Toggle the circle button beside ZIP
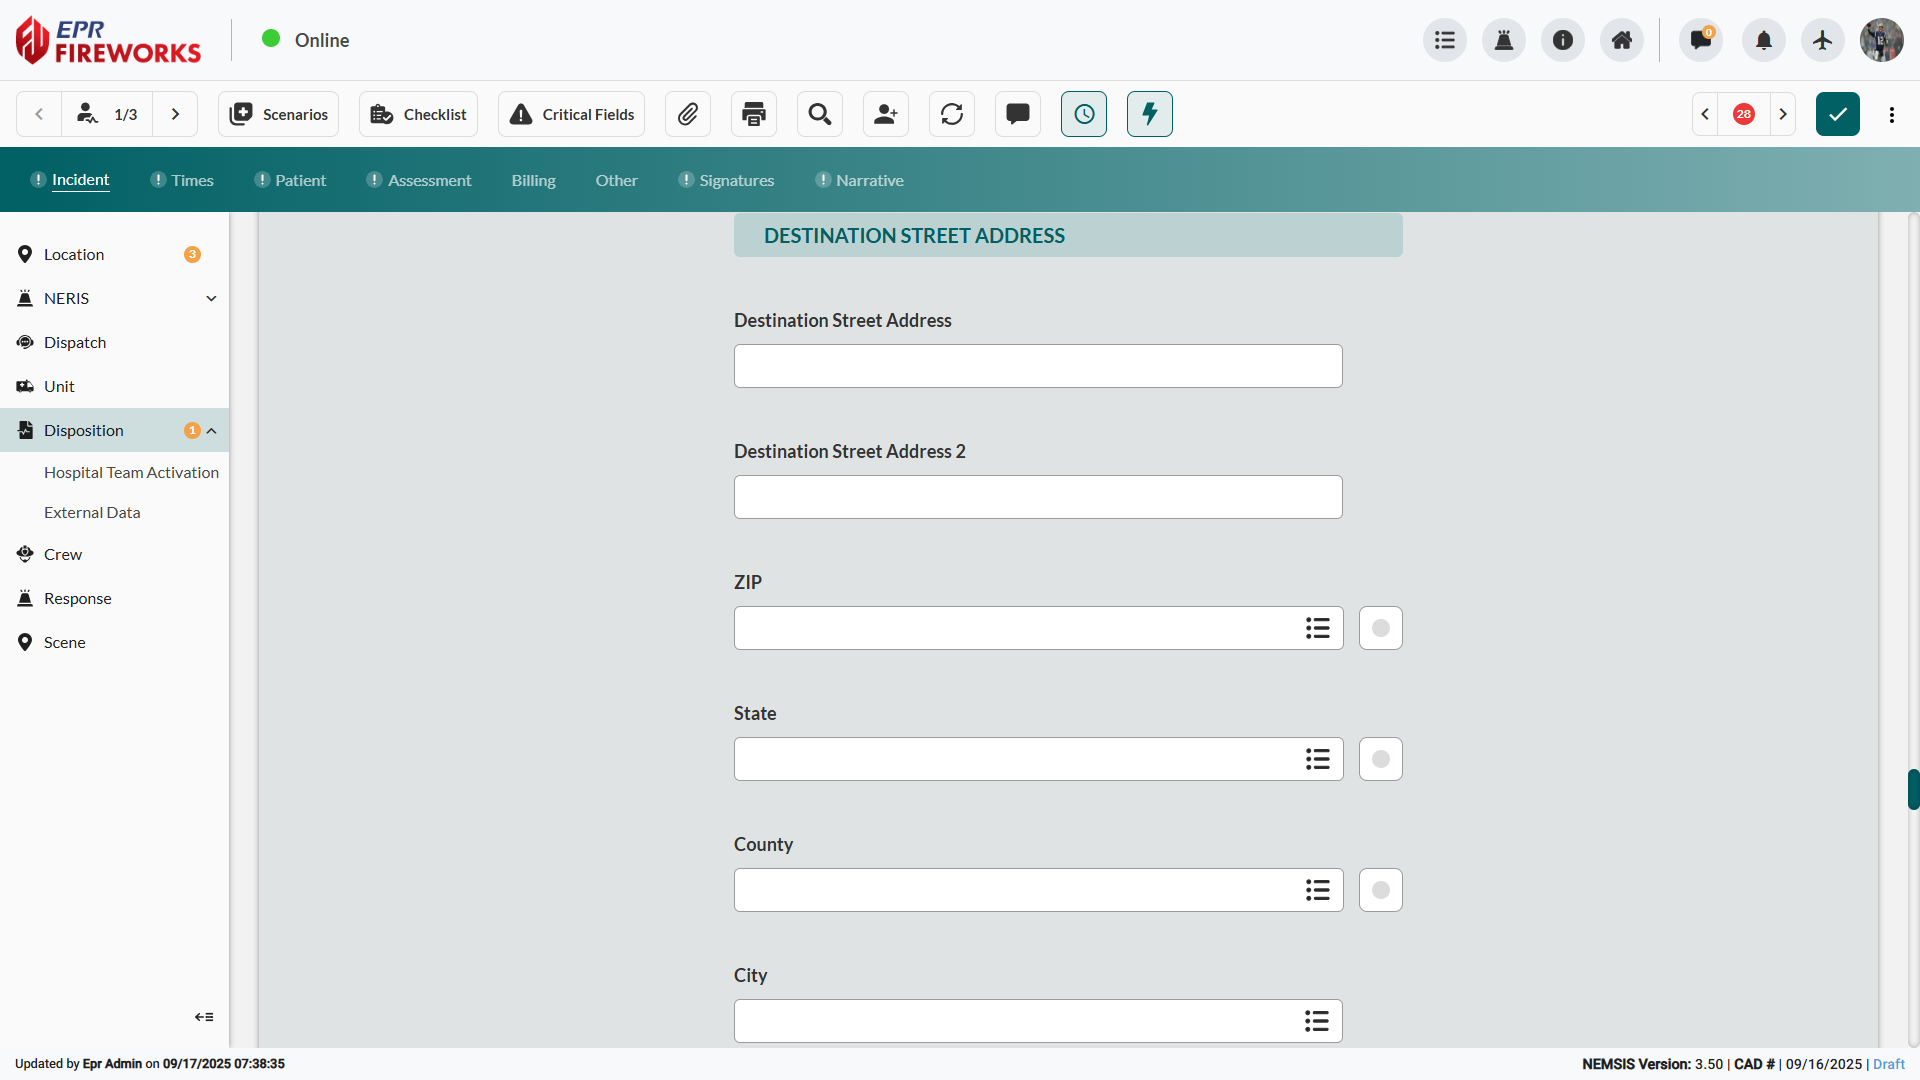Screen dimensions: 1920x1080 tap(1381, 628)
